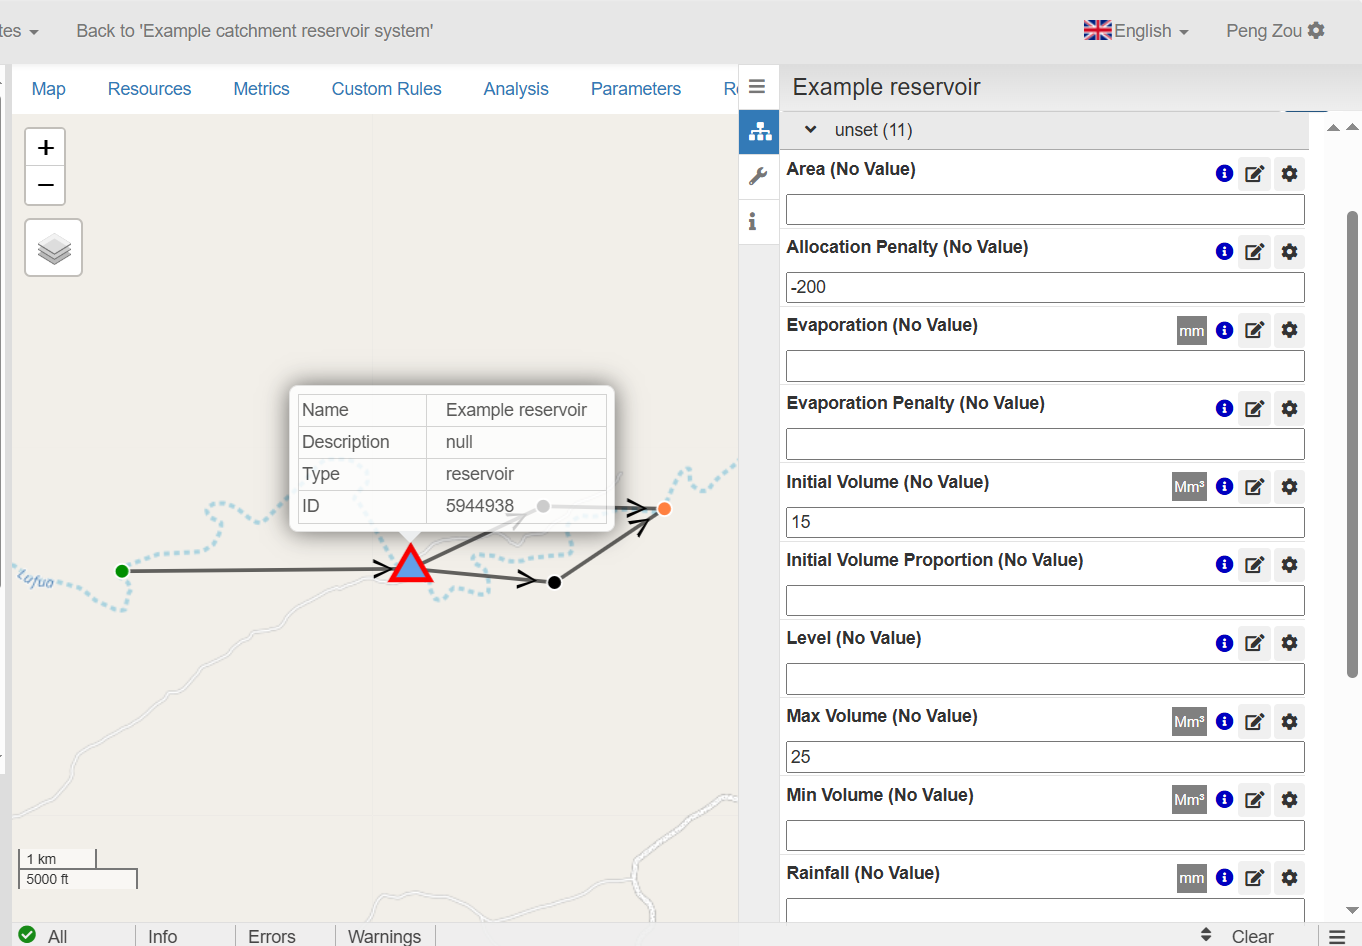The image size is (1362, 946).
Task: Open the wrench settings side panel
Action: pyautogui.click(x=758, y=176)
